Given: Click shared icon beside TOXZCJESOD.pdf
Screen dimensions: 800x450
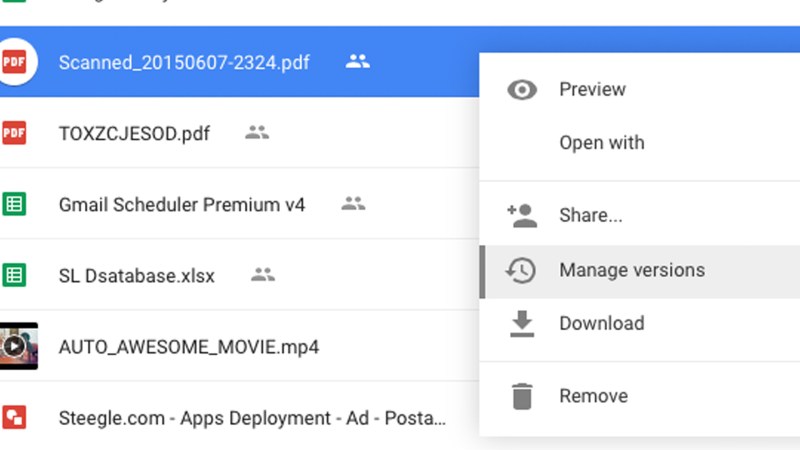Looking at the screenshot, I should 257,133.
